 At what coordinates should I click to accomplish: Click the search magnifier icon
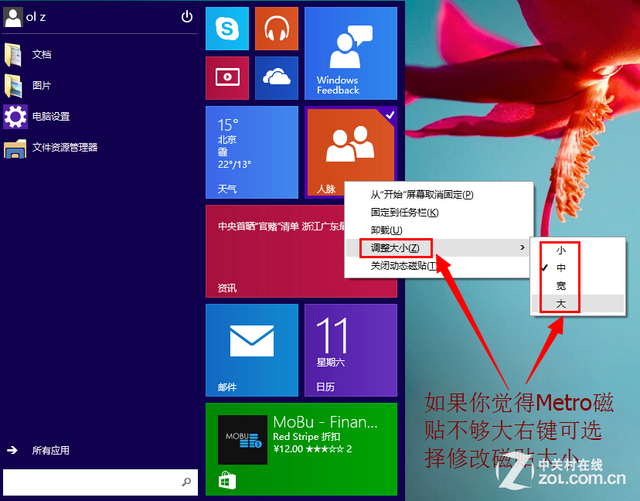pyautogui.click(x=187, y=482)
